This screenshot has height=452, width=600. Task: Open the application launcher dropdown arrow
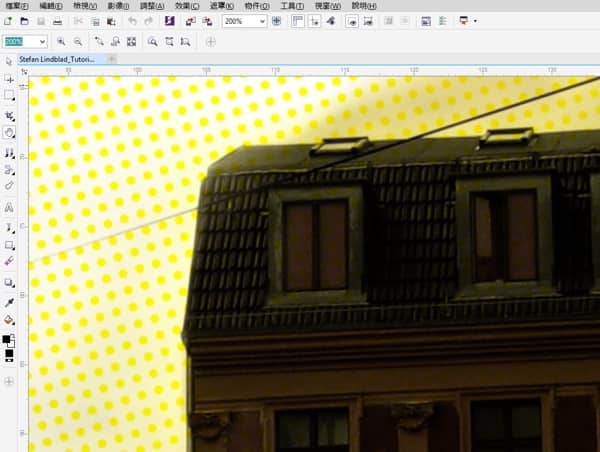click(475, 21)
